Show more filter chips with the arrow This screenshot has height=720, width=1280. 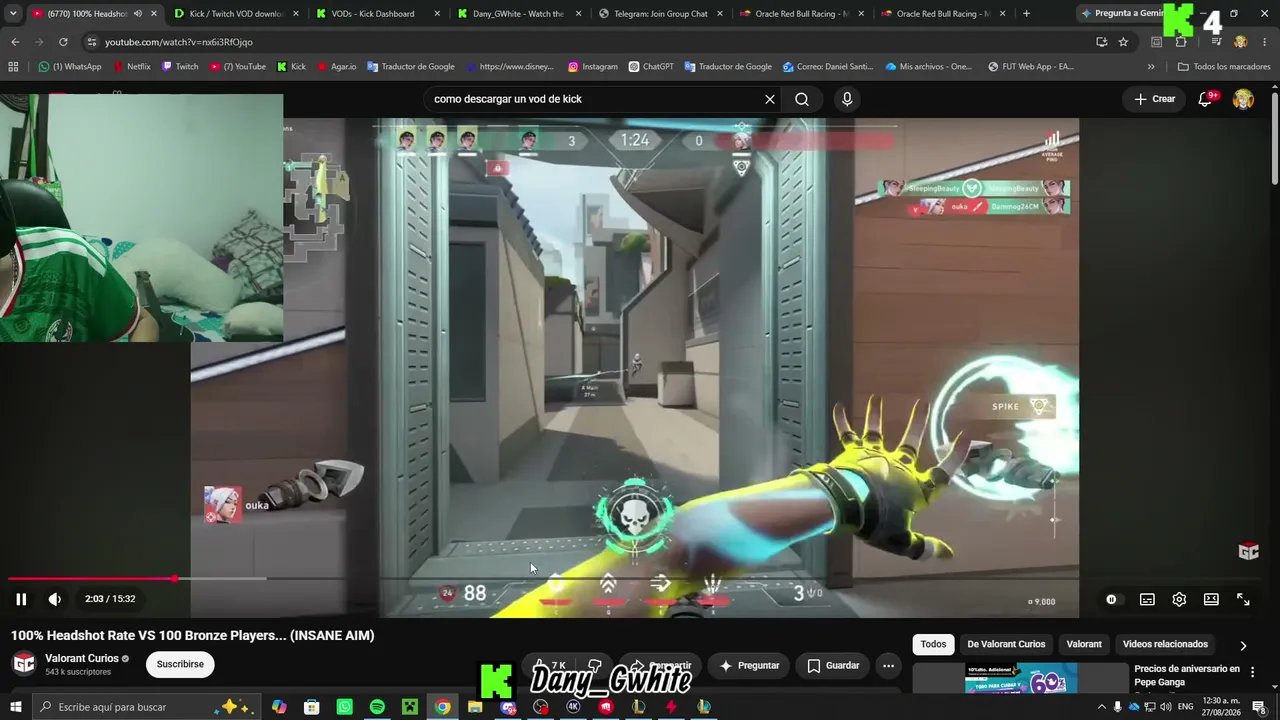pyautogui.click(x=1243, y=645)
